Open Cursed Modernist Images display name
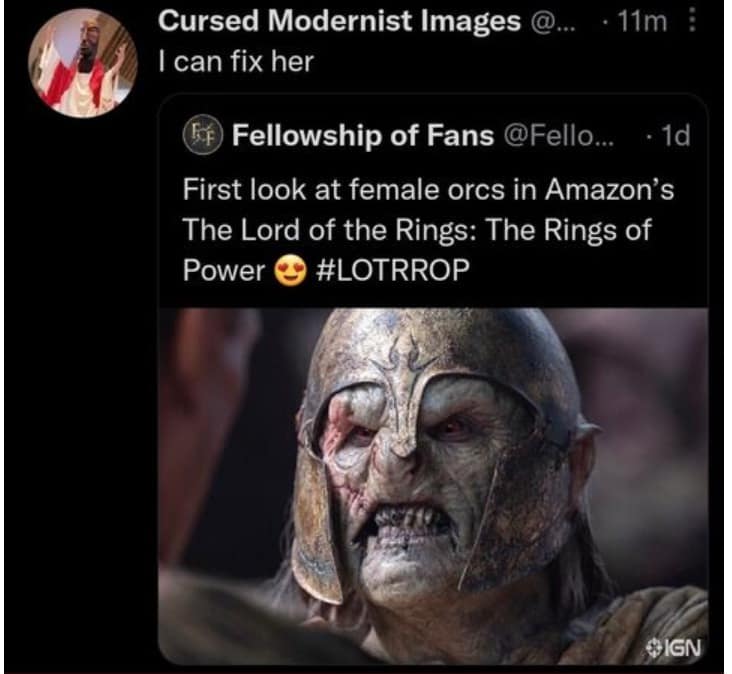732x674 pixels. click(x=340, y=21)
